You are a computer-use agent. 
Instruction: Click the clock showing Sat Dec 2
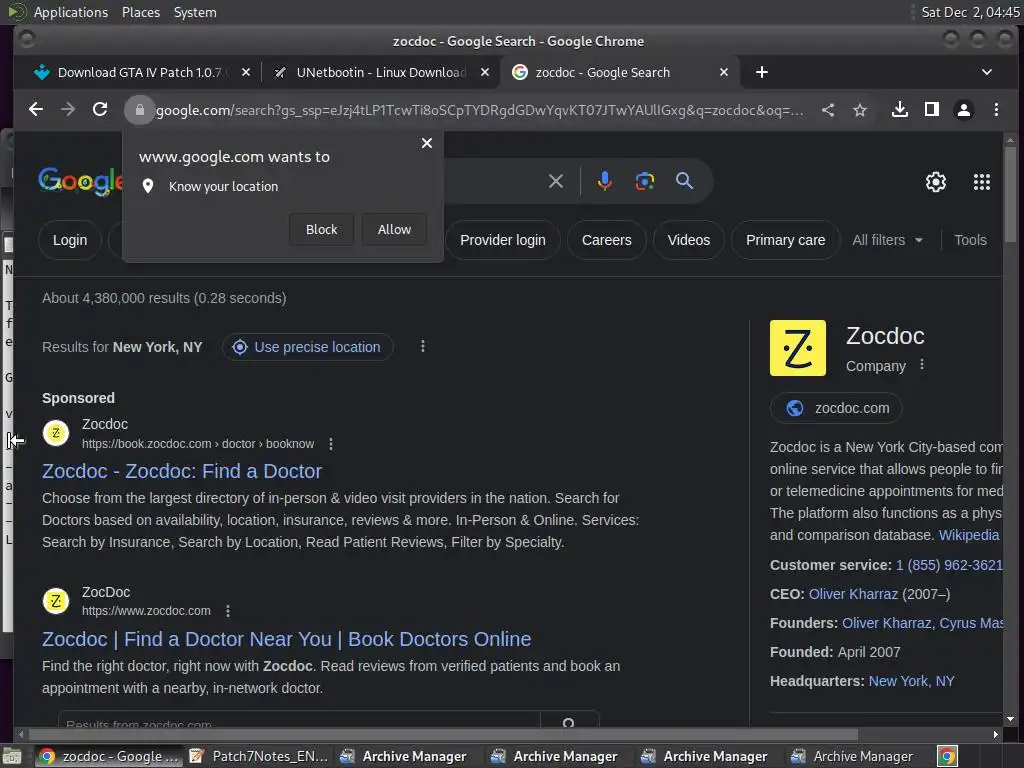[970, 12]
